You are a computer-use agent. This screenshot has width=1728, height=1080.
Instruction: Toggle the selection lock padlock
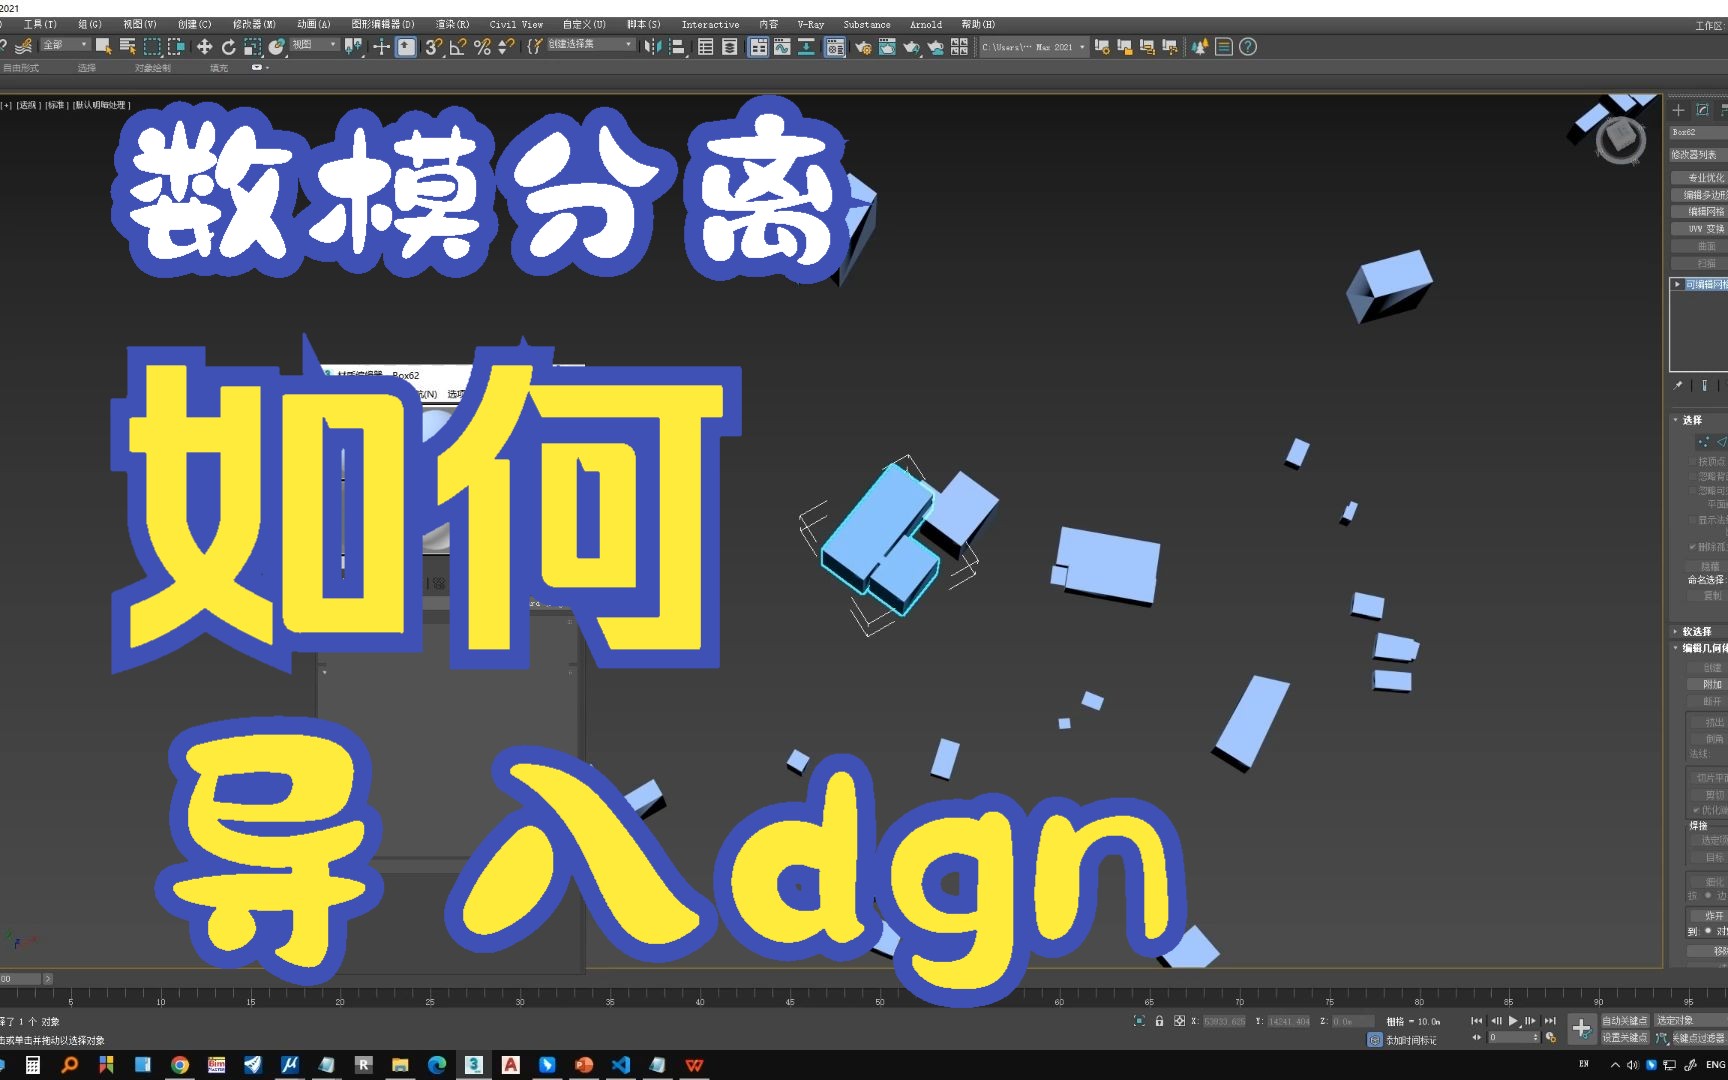[x=1160, y=1021]
